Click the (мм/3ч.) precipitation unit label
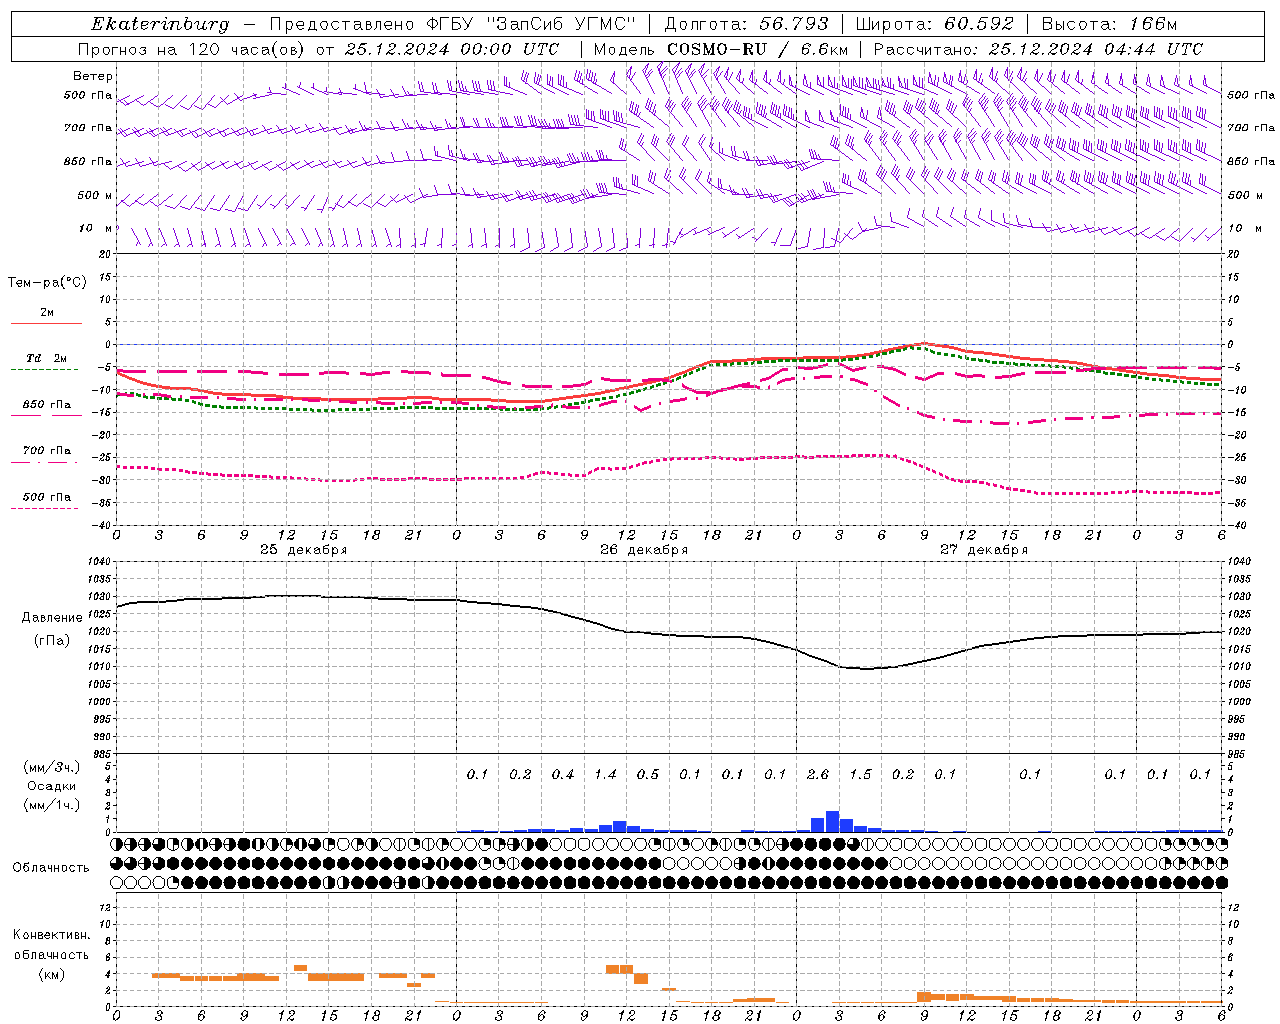The width and height of the screenshot is (1280, 1024). pos(52,767)
